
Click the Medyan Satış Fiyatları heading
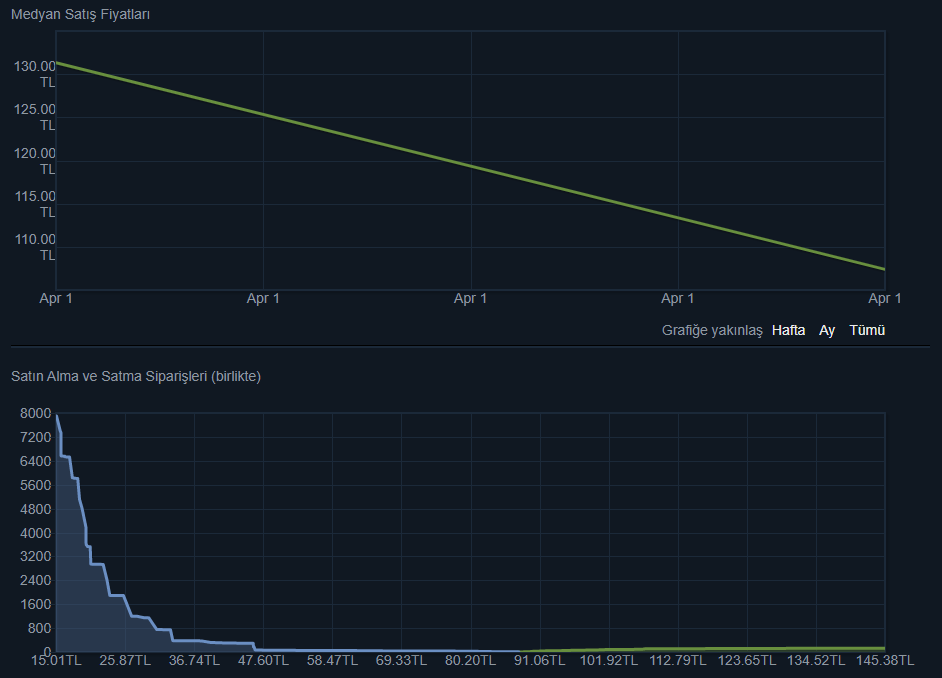coord(81,14)
